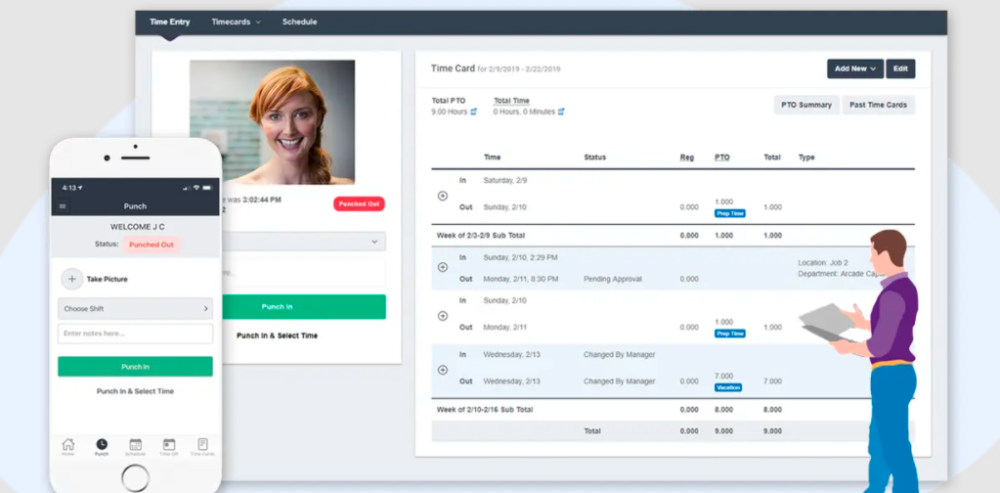Switch to the Schedule tab

point(299,21)
